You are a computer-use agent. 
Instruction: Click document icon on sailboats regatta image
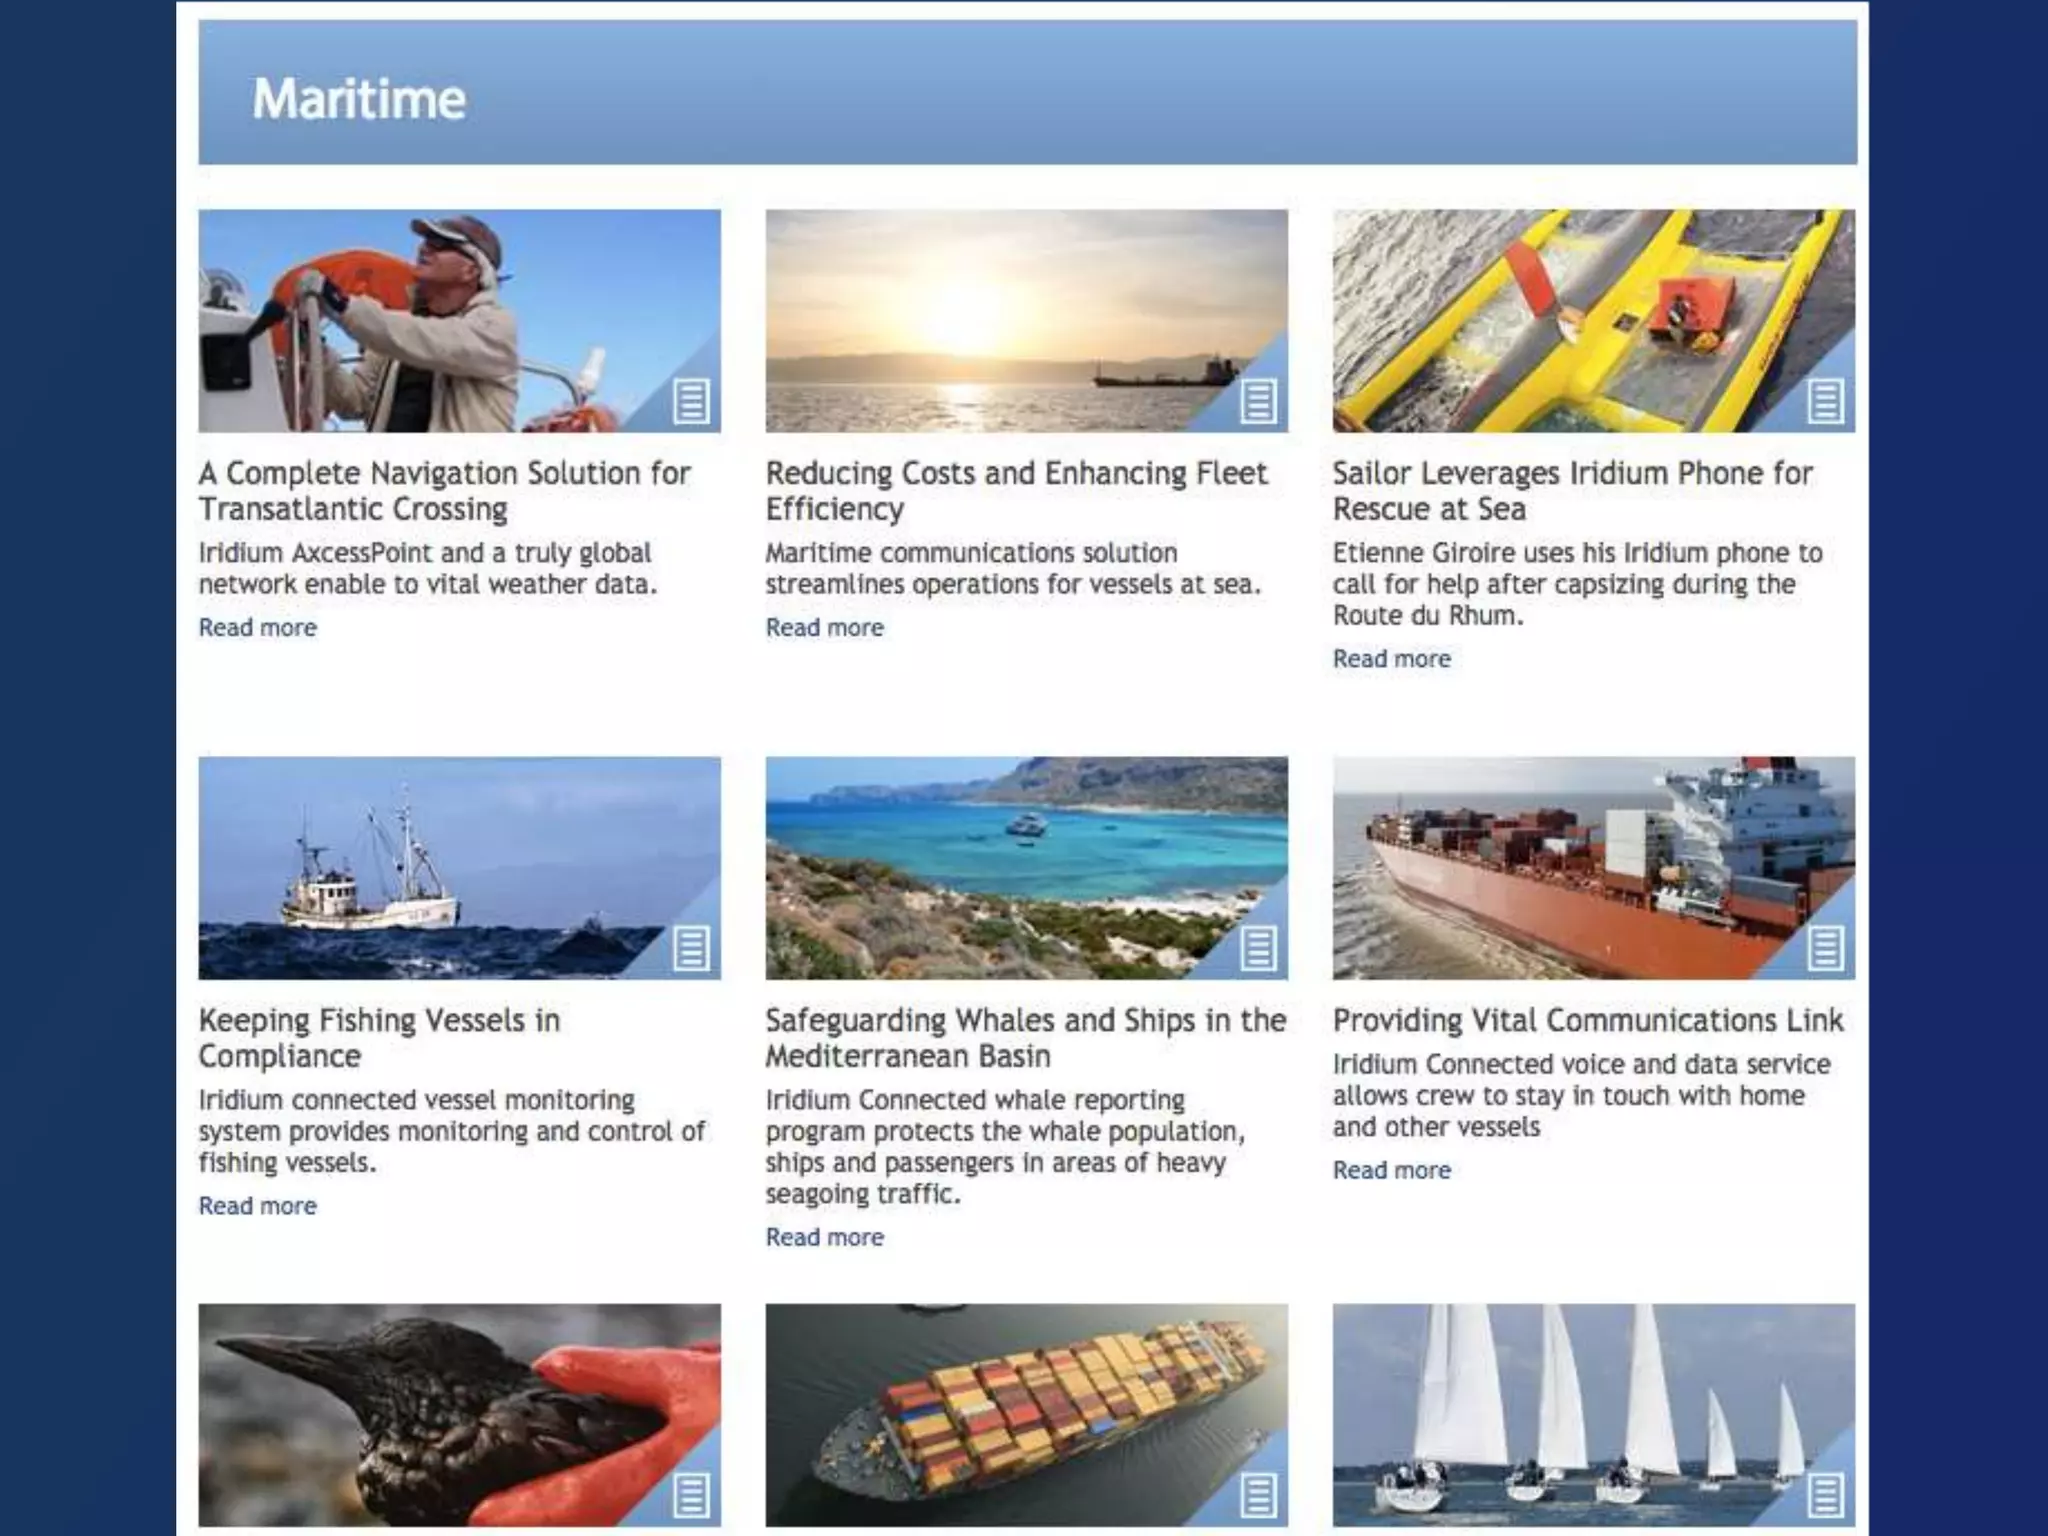click(1825, 1495)
